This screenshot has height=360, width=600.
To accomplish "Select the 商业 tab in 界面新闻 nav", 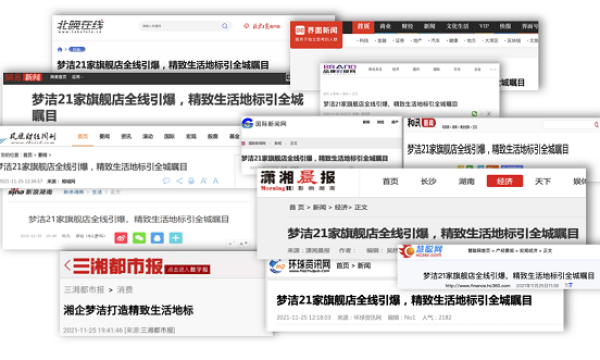I will pos(385,26).
